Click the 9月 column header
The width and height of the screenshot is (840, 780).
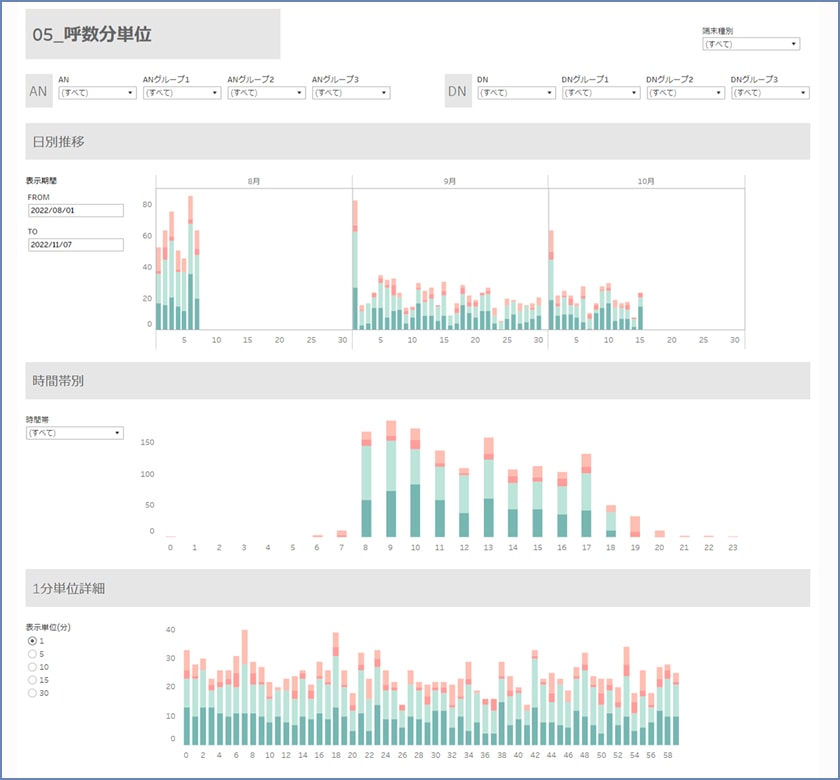click(x=450, y=182)
